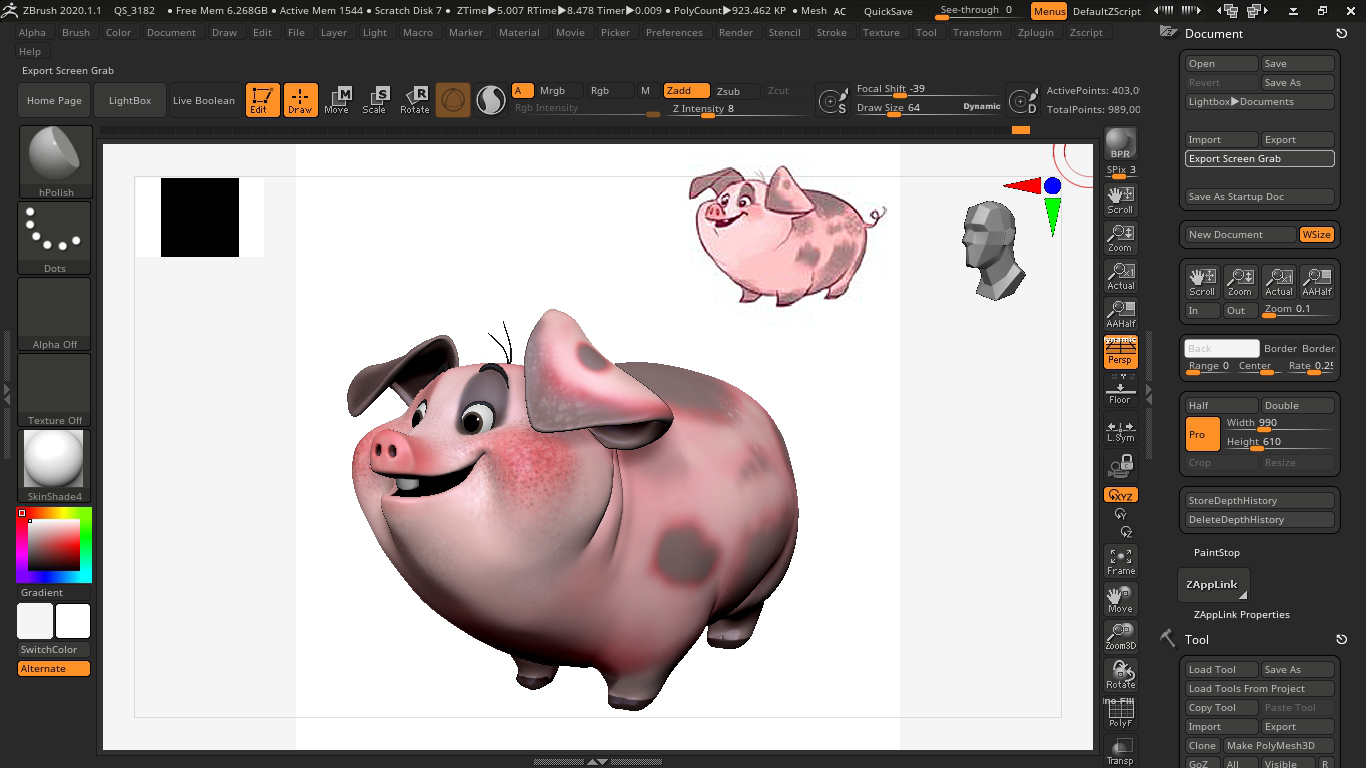Pick a color in the color picker square
1366x768 pixels.
pyautogui.click(x=53, y=546)
